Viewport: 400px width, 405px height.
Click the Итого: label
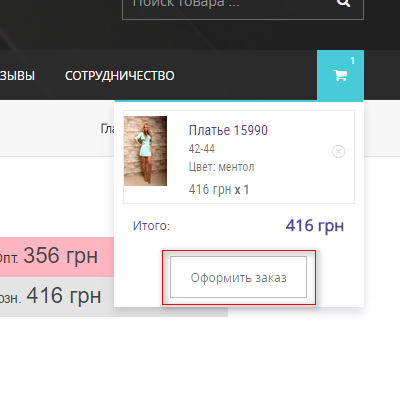pyautogui.click(x=151, y=226)
